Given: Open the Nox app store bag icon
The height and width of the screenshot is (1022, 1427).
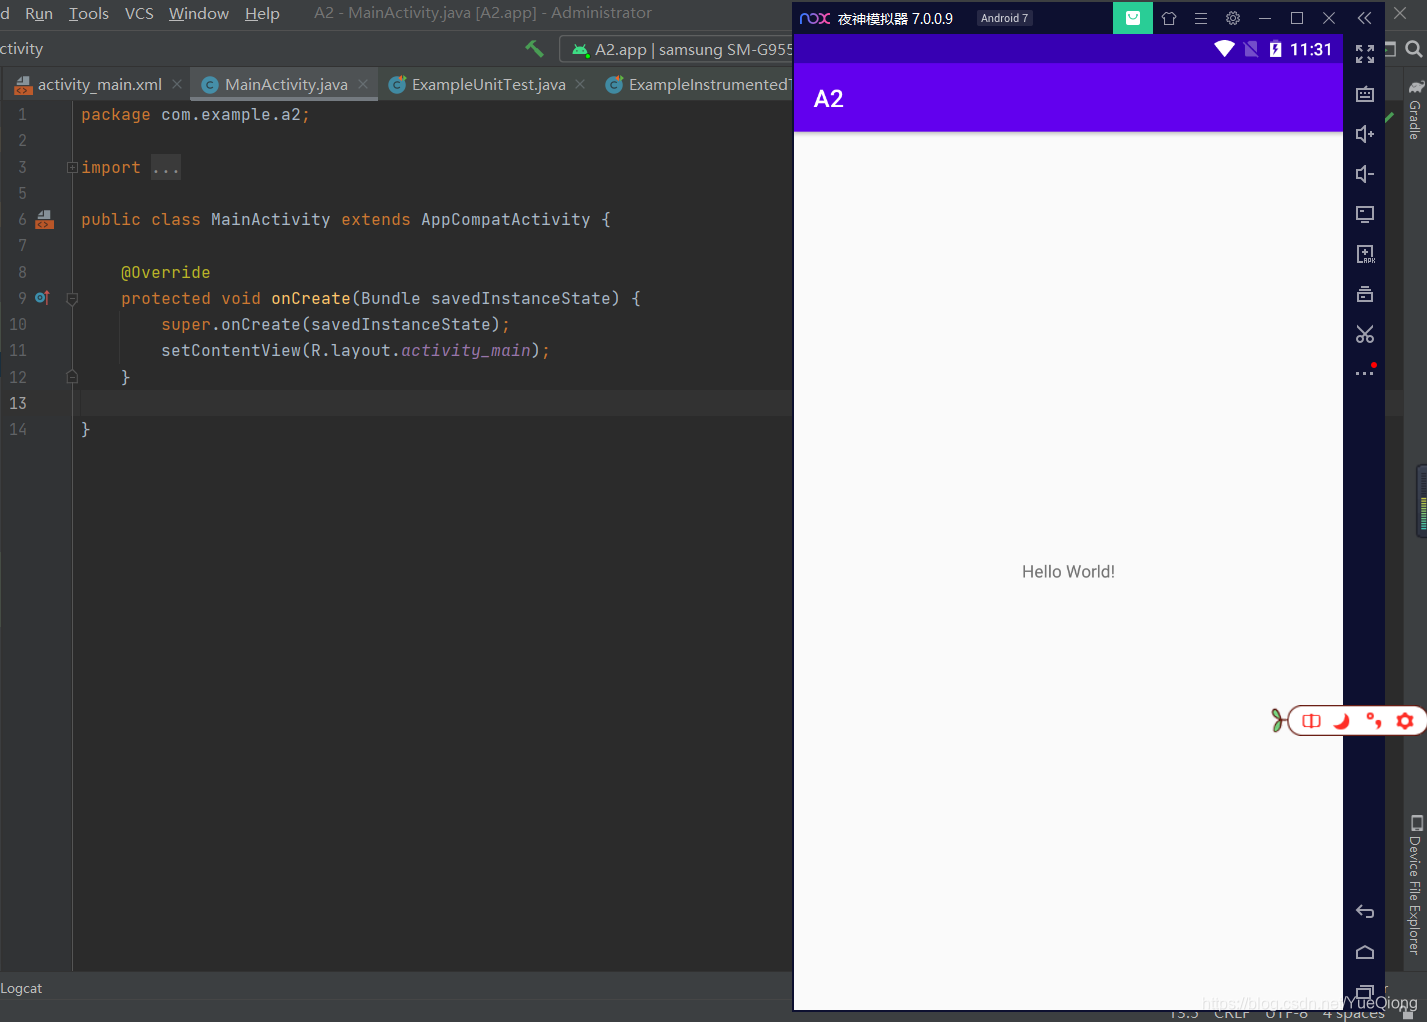Looking at the screenshot, I should pos(1133,18).
